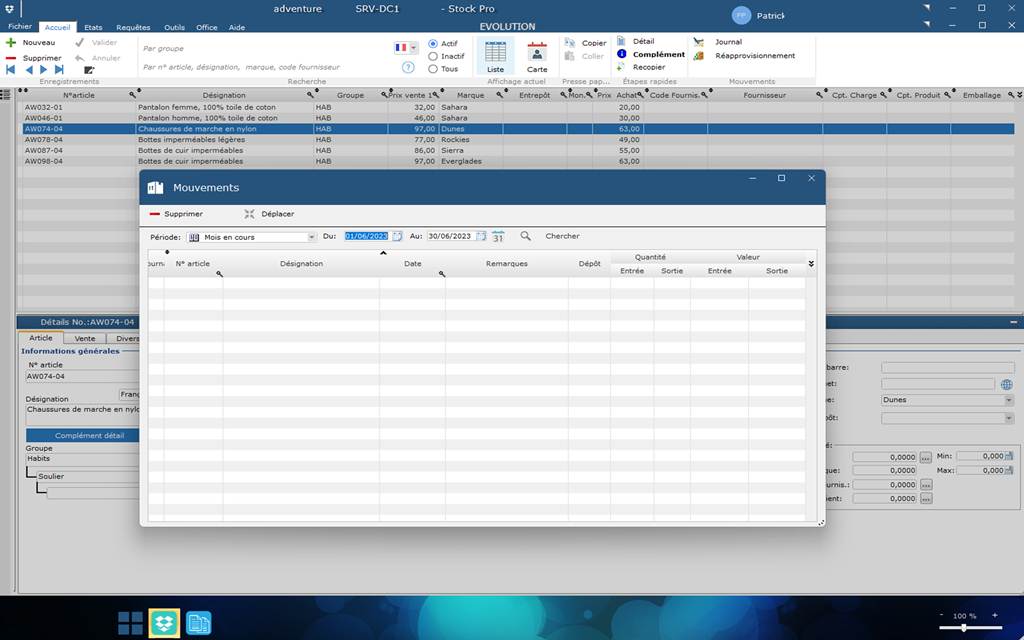Open the Windows start tiles icon

coord(131,623)
